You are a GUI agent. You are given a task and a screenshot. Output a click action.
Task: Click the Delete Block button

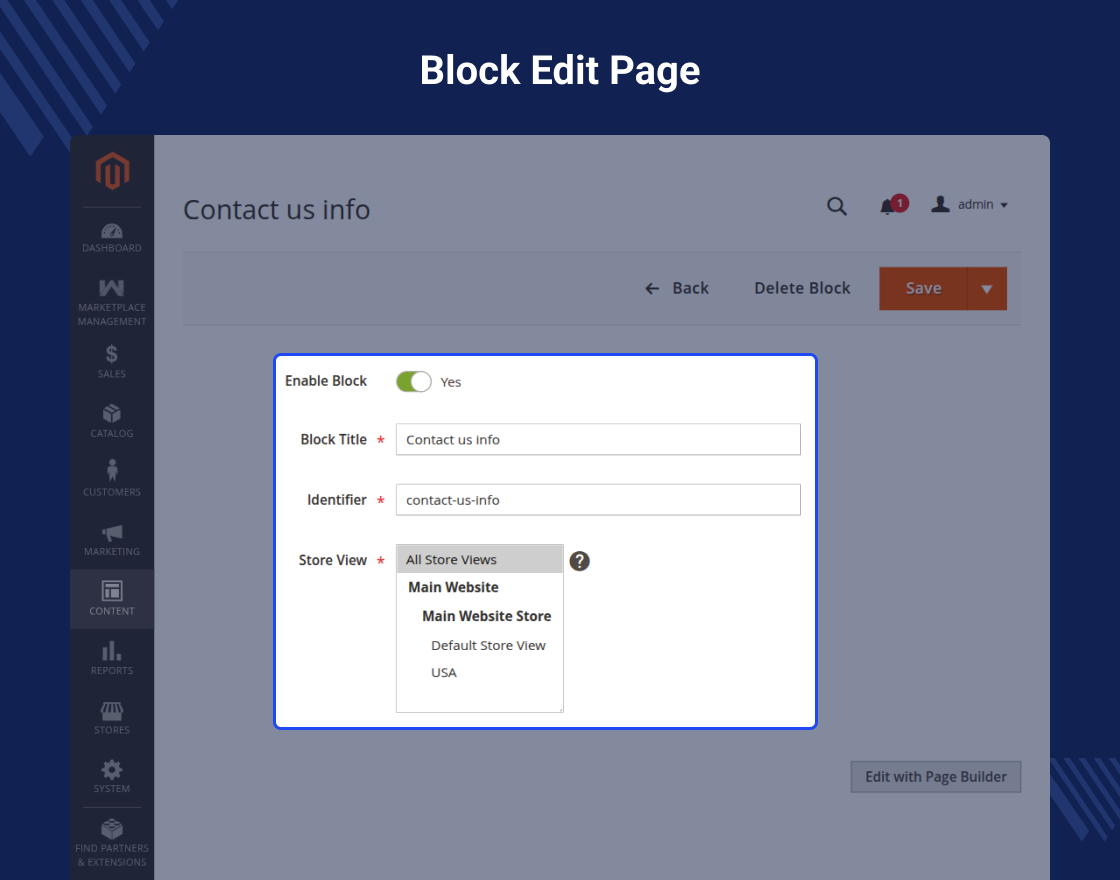[x=802, y=289]
